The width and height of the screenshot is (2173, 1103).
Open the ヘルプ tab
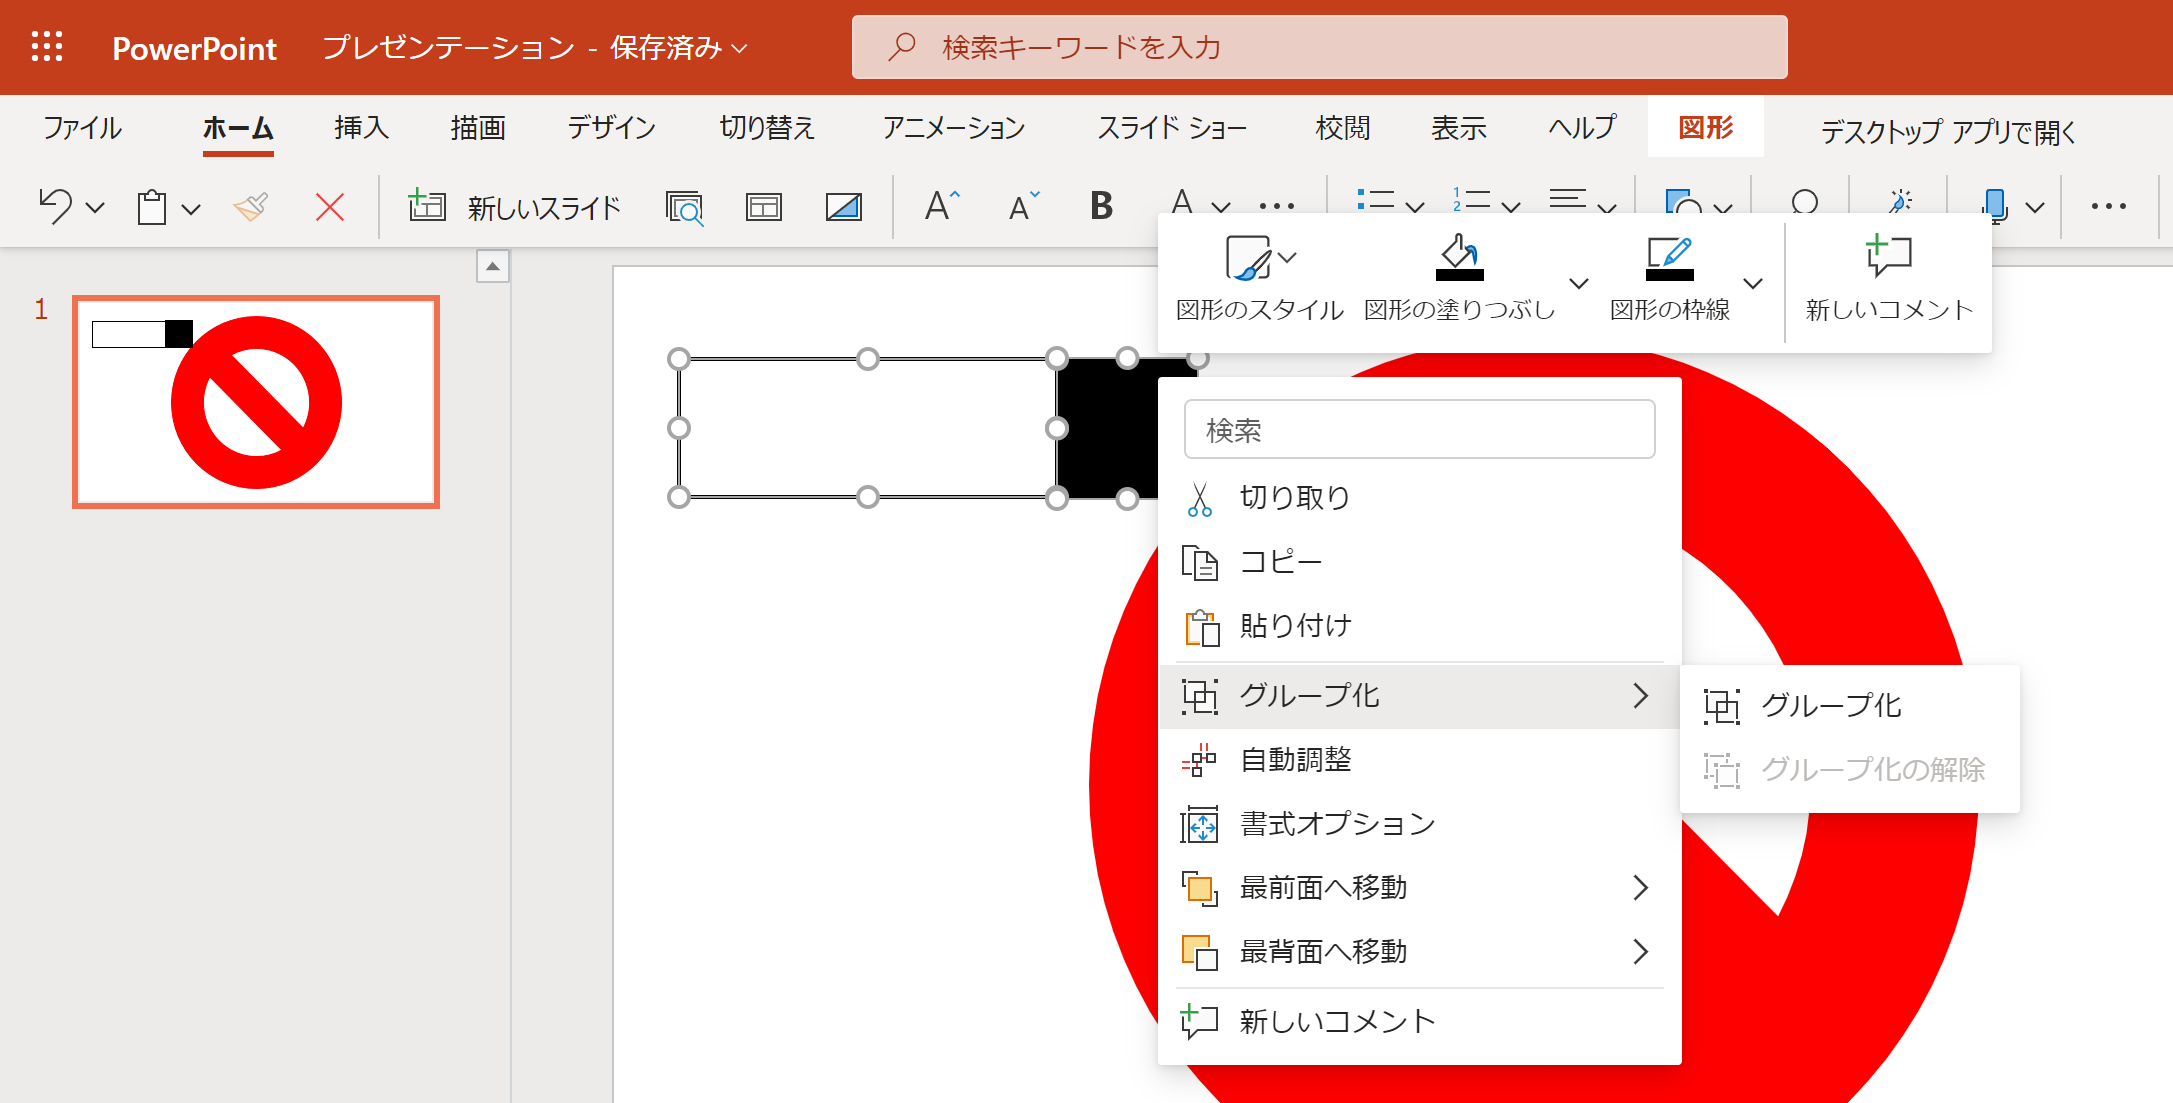1583,128
